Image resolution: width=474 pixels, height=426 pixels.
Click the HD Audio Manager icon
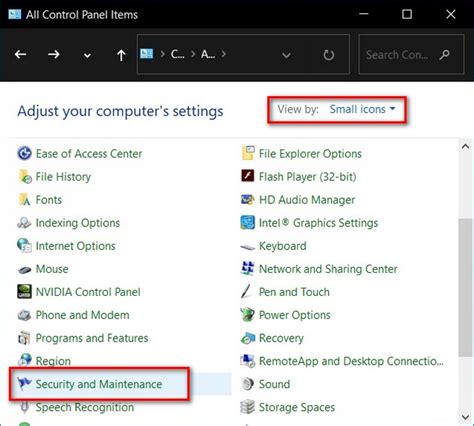[x=248, y=200]
